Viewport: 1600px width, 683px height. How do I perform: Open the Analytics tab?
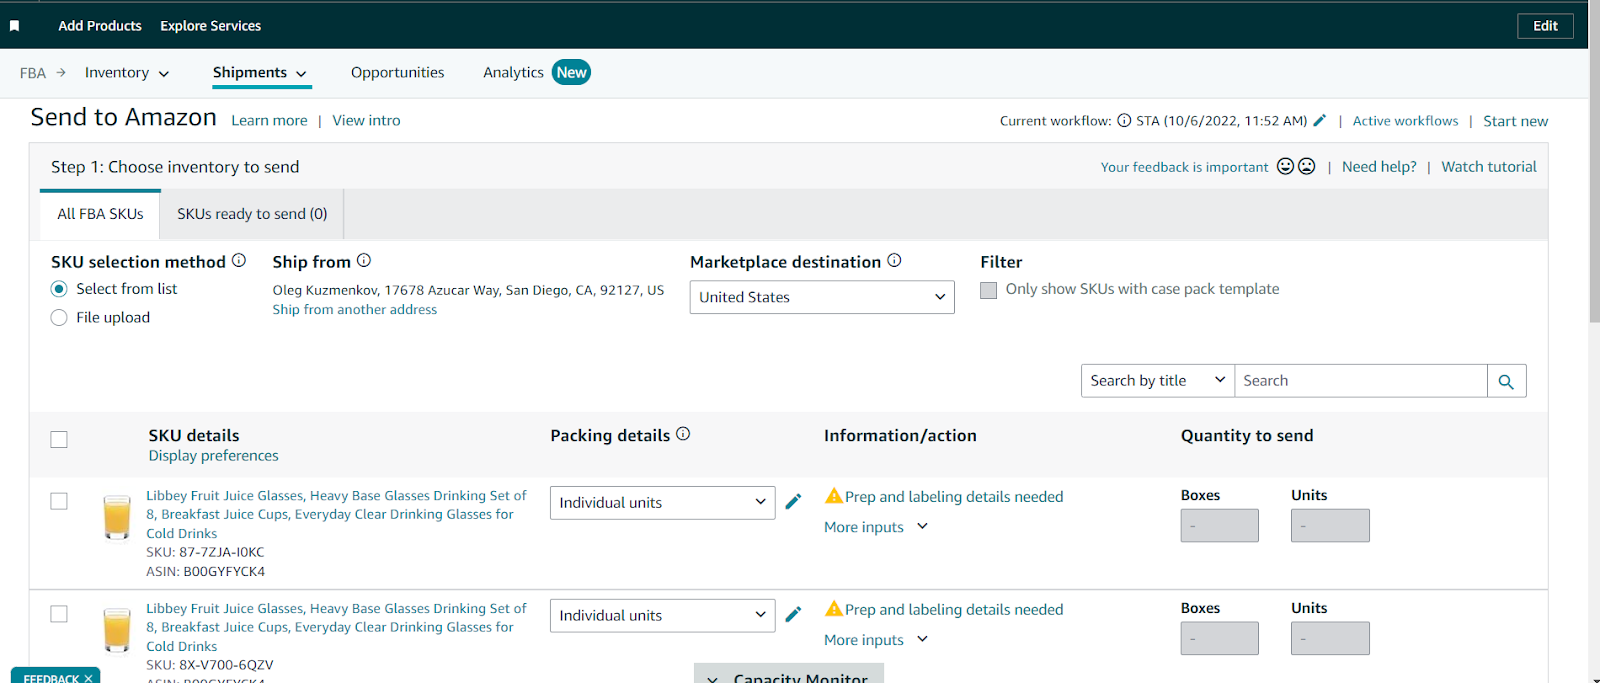(513, 73)
